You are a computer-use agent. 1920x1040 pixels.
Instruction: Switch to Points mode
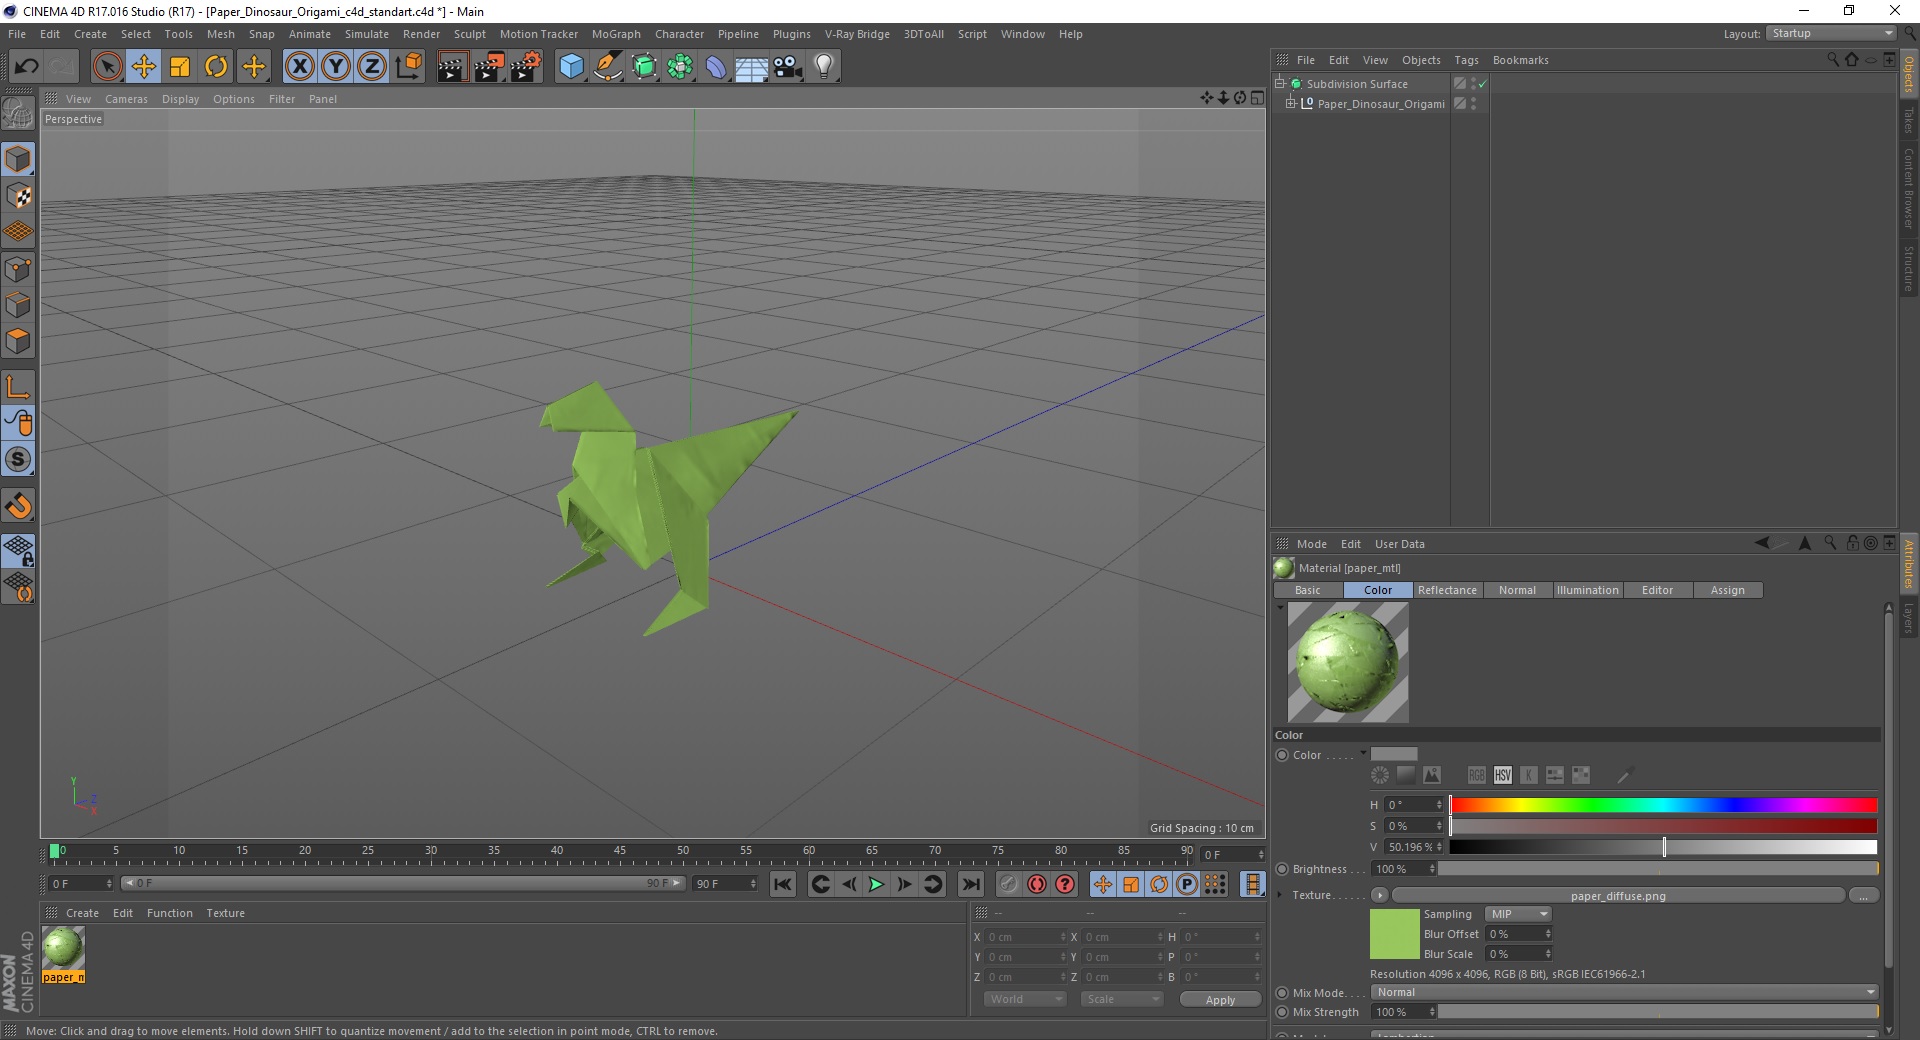click(x=18, y=269)
